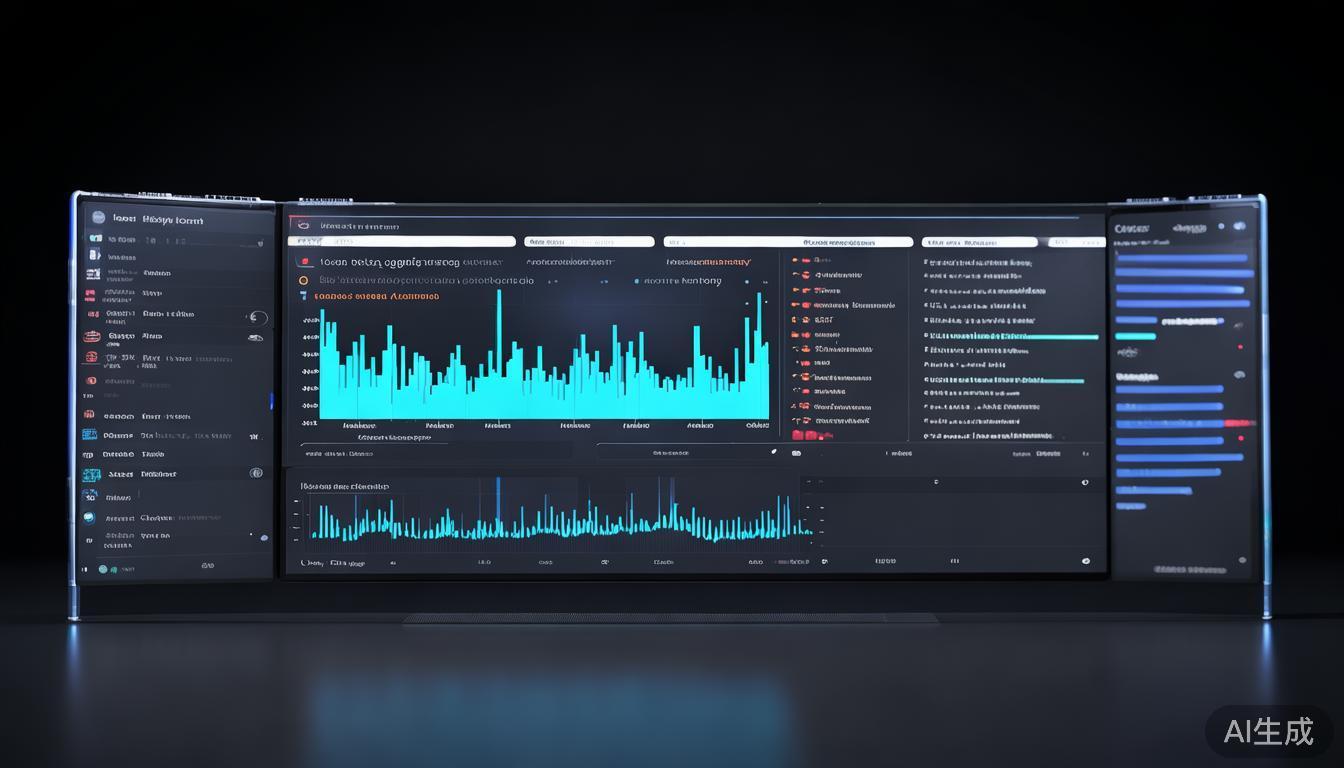Viewport: 1344px width, 768px height.
Task: Select the red square legend icon above chart
Action: pos(304,262)
